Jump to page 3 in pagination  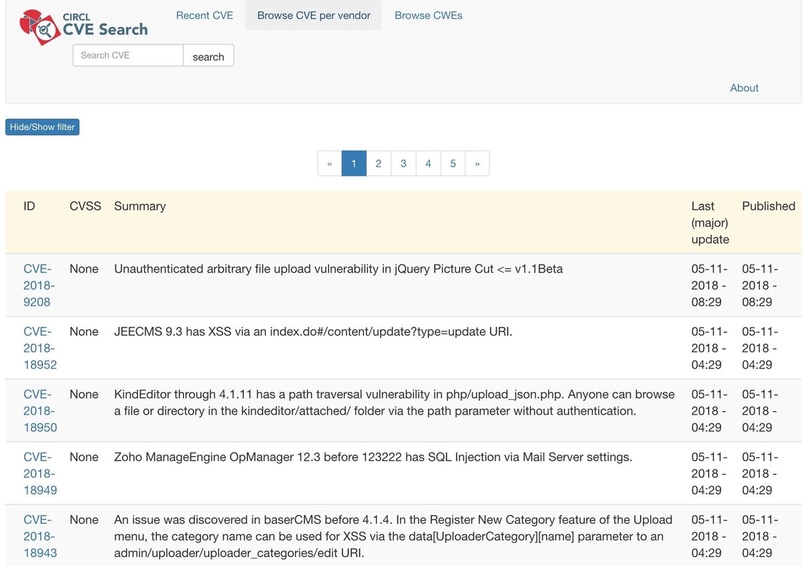tap(403, 163)
